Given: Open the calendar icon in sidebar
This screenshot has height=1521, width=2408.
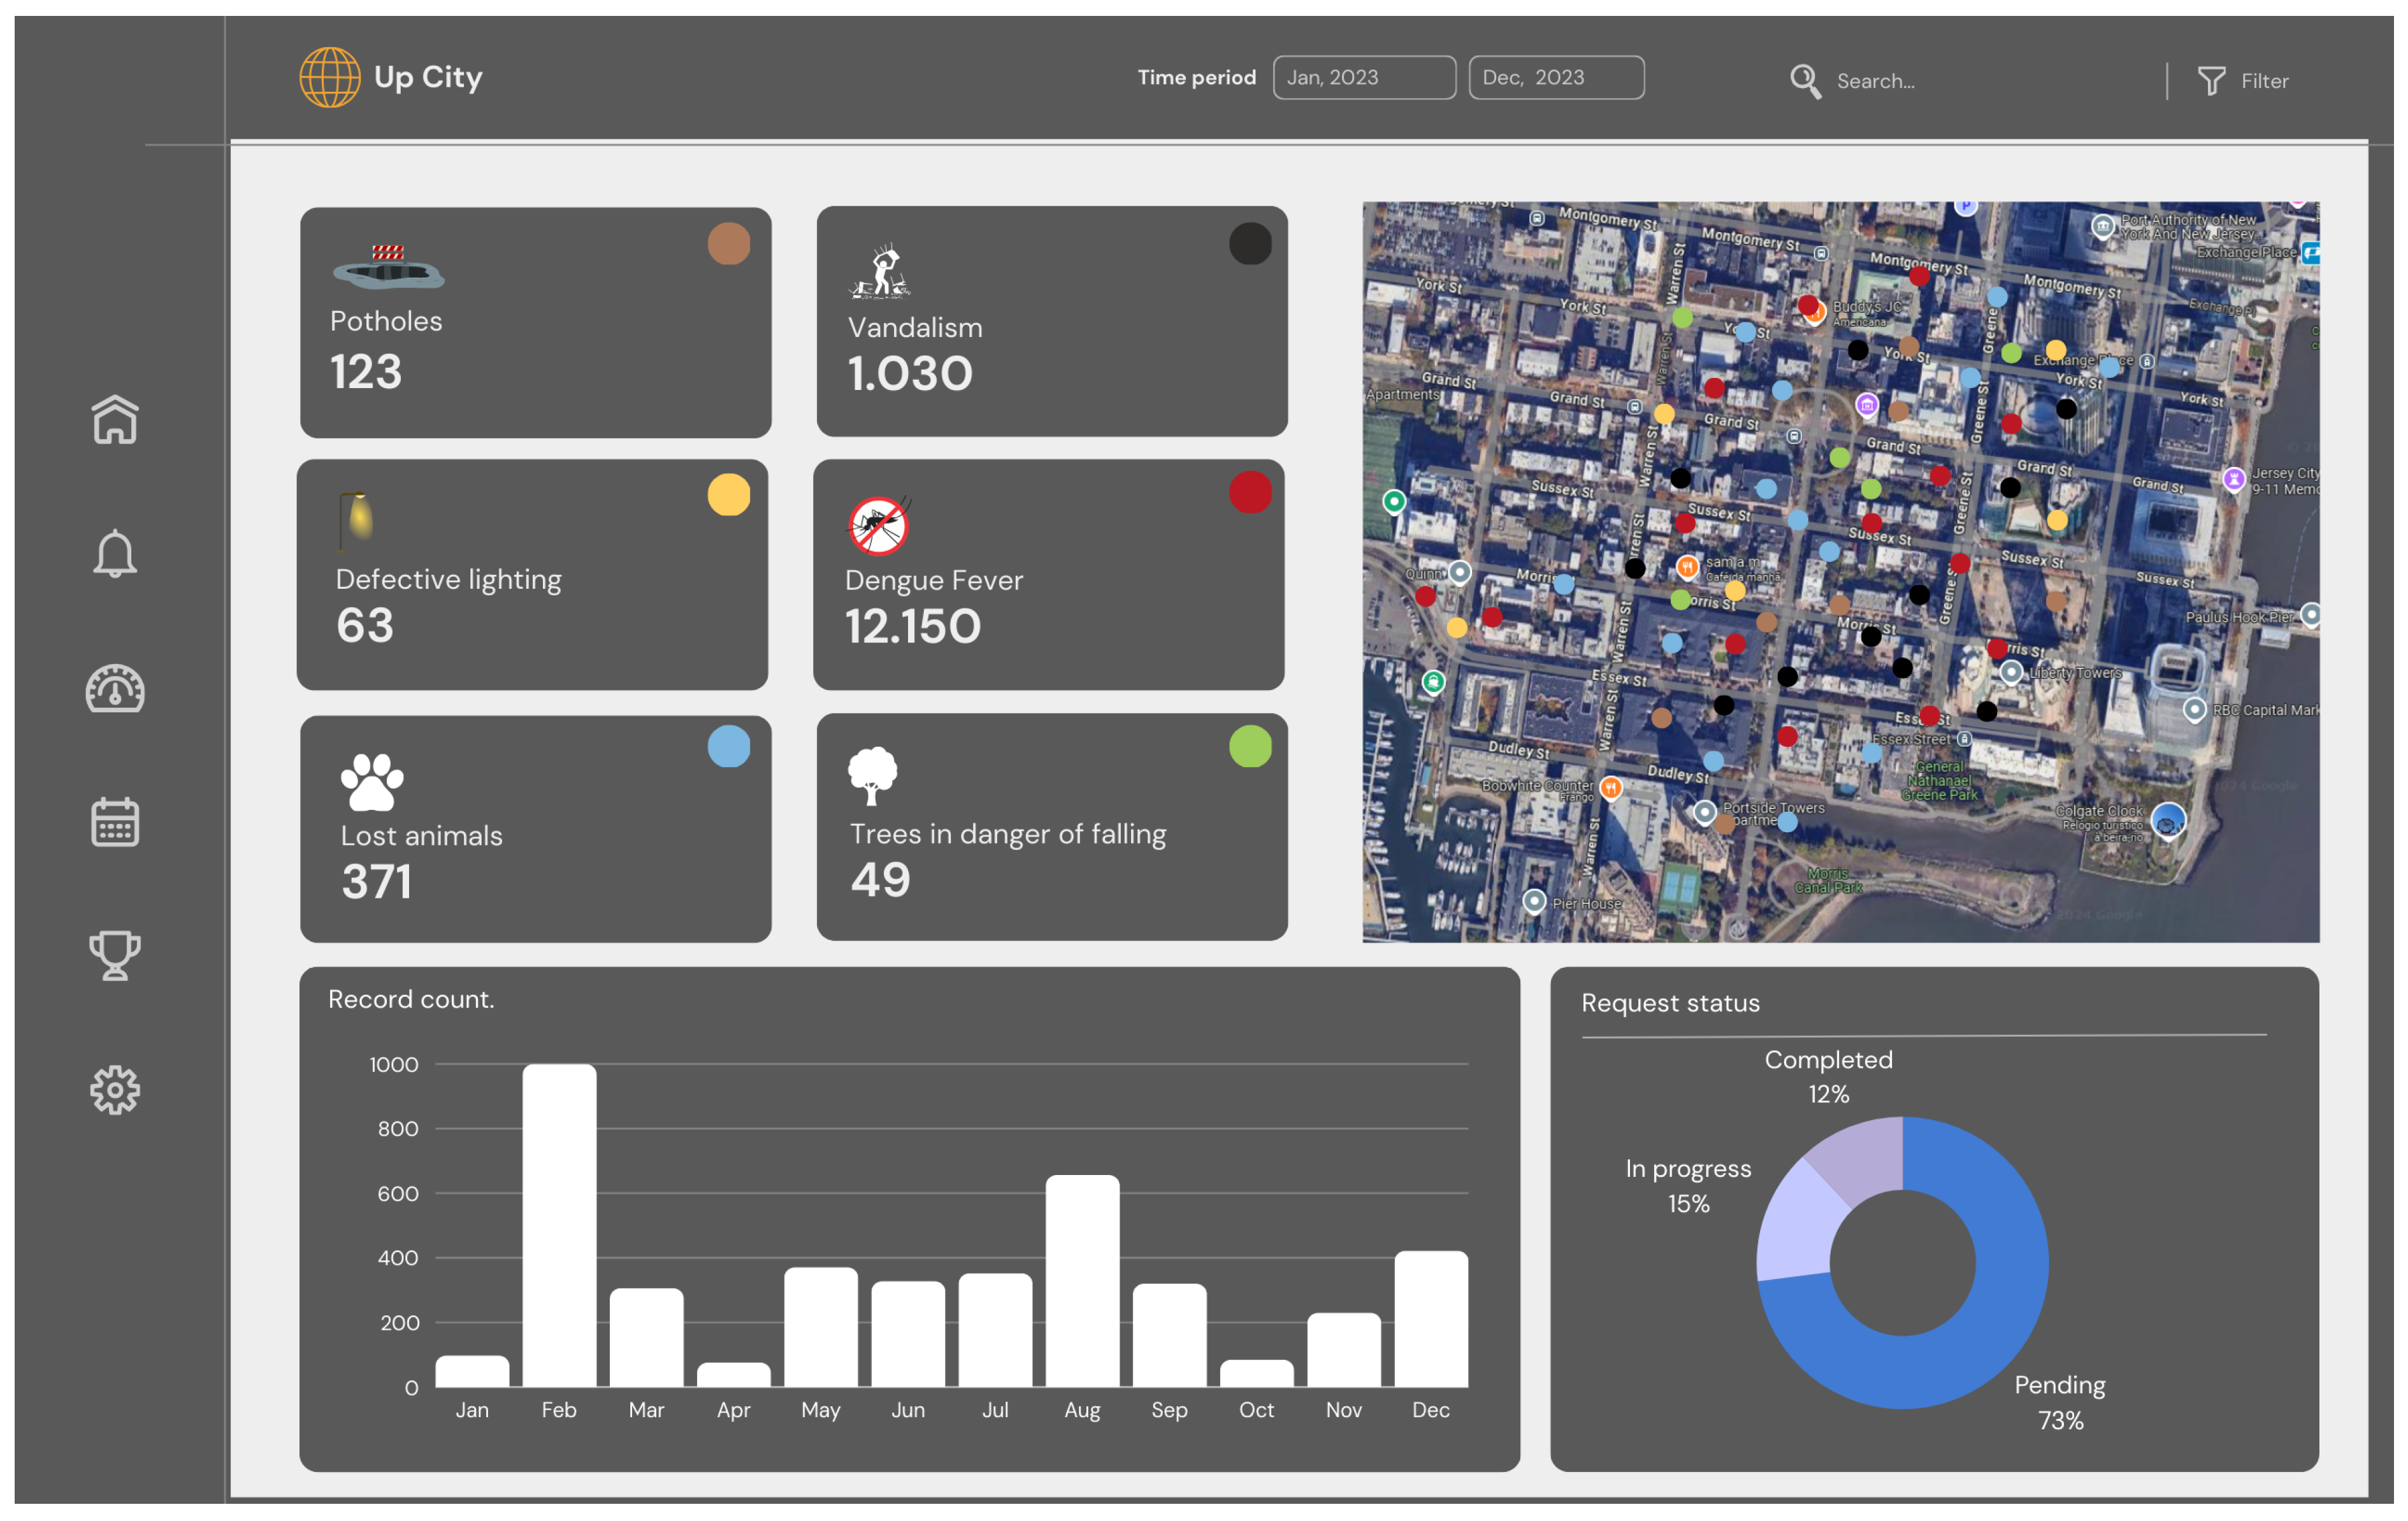Looking at the screenshot, I should [115, 822].
